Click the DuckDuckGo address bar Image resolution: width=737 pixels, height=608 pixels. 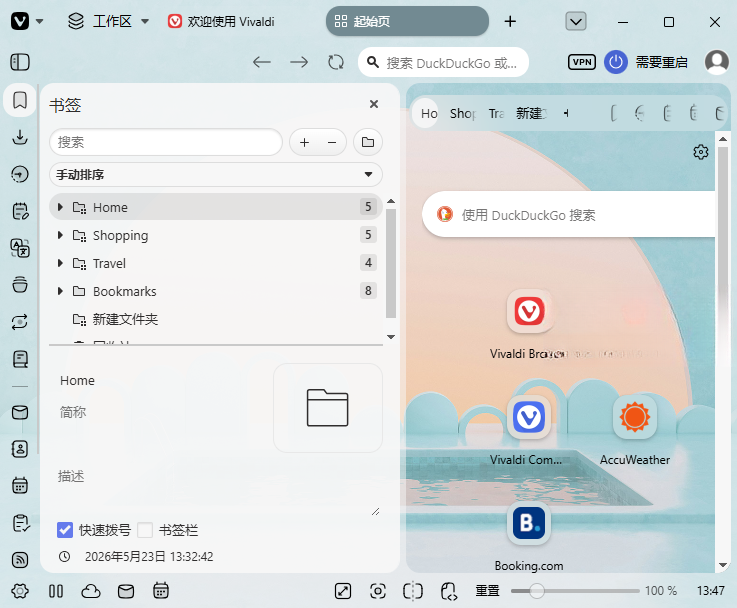443,62
